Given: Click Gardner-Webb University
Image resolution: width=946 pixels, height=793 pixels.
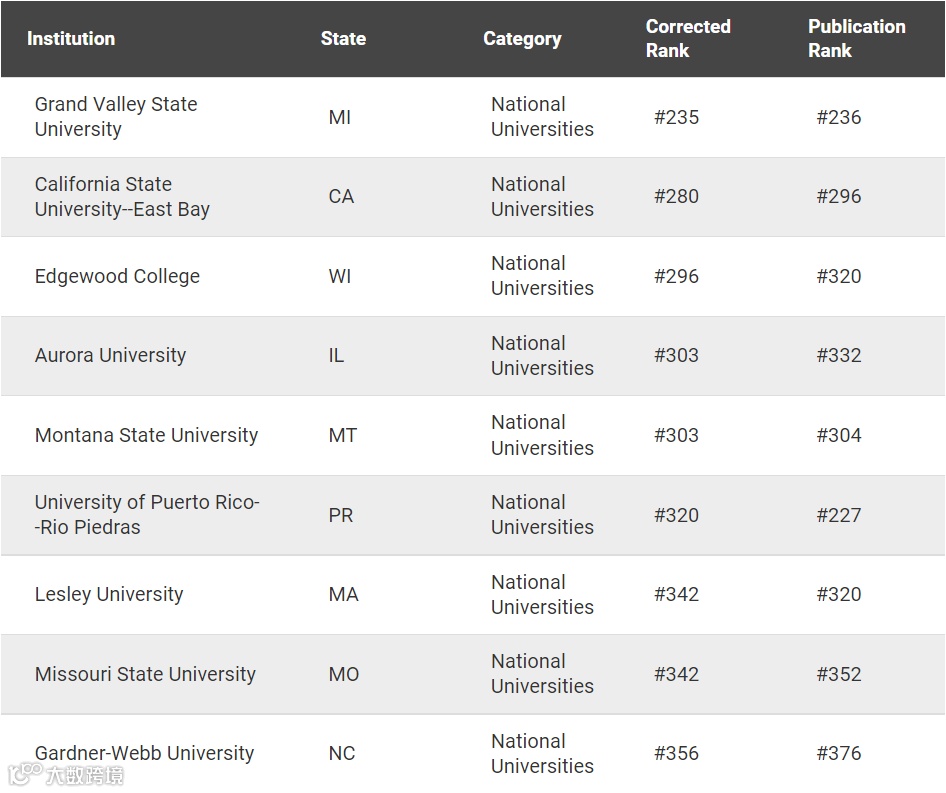Looking at the screenshot, I should 144,754.
